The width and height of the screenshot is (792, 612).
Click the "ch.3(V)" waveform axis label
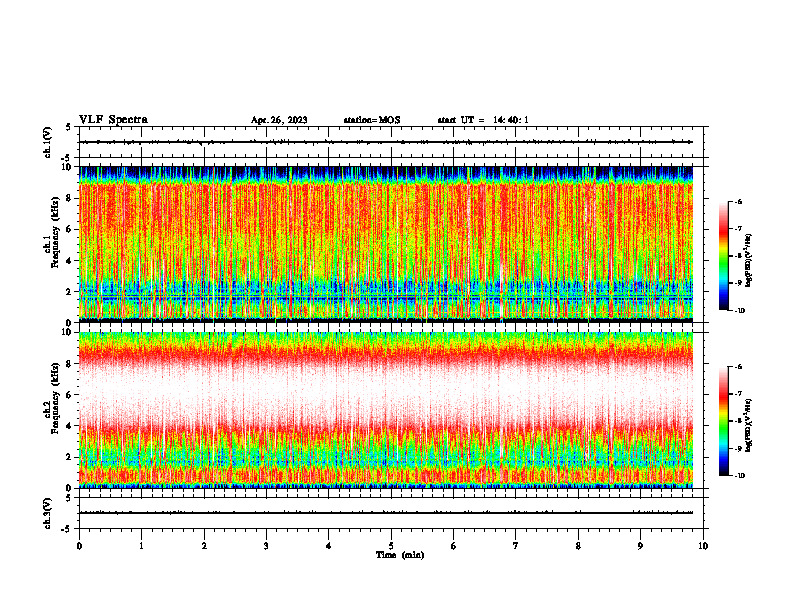click(x=47, y=513)
